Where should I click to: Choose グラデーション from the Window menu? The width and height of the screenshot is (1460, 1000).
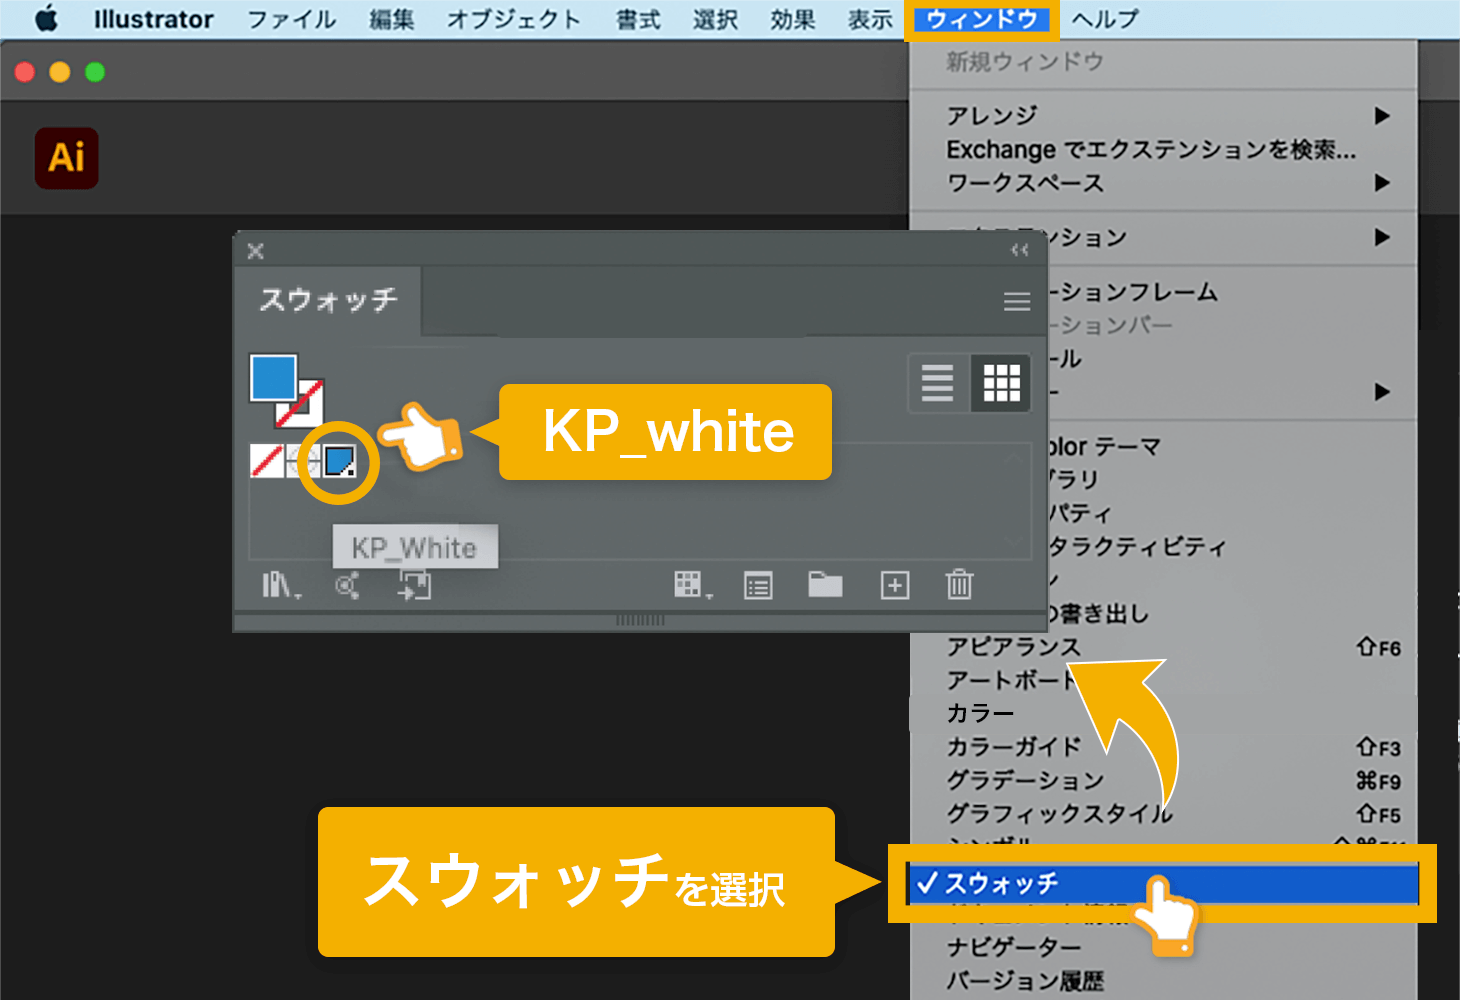point(1025,780)
